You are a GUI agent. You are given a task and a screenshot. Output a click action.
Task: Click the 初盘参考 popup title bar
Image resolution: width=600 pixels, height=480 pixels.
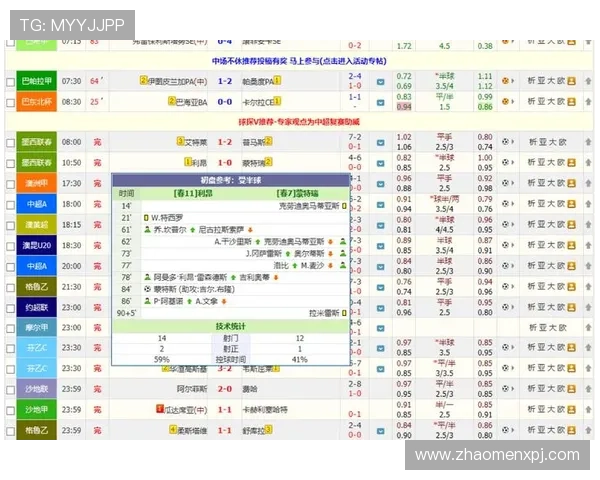(231, 180)
